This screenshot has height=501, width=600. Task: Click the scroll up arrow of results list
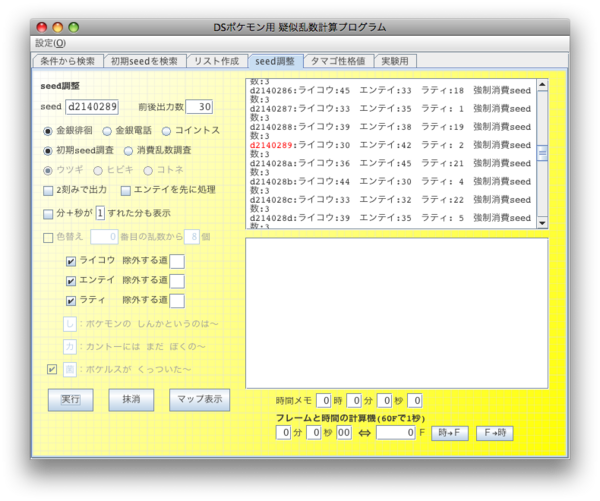click(x=542, y=85)
